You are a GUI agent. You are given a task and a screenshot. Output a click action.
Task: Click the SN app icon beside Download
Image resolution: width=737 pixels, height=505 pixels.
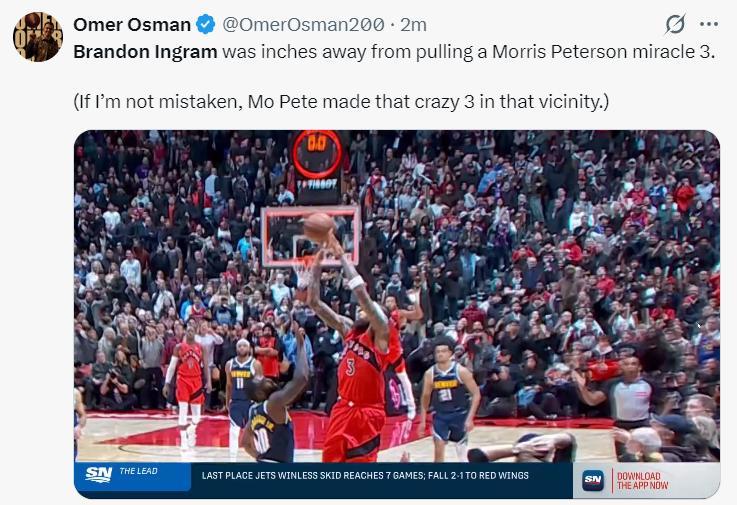[593, 480]
